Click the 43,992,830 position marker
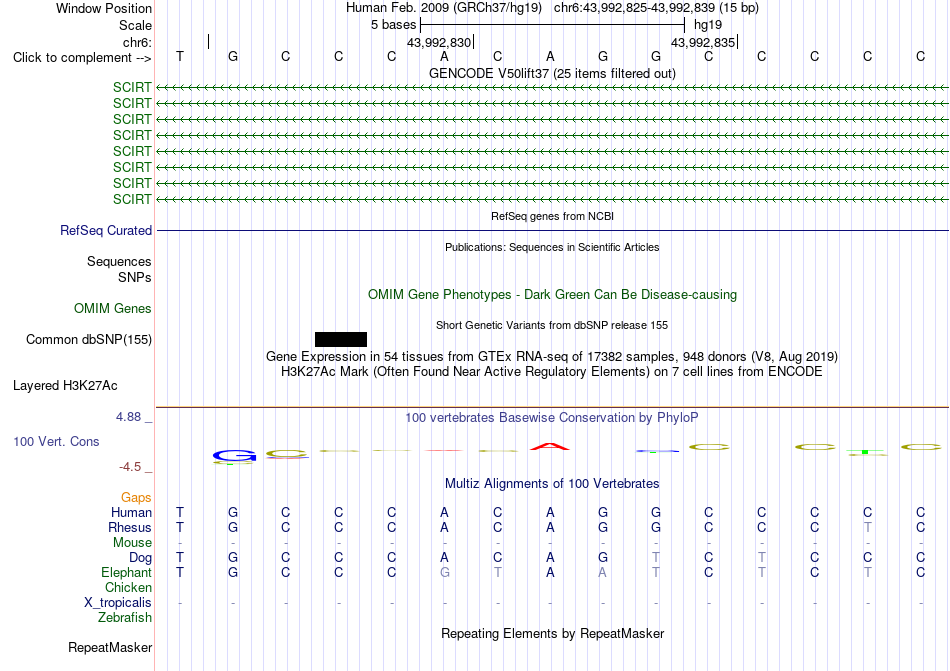Image resolution: width=950 pixels, height=671 pixels. click(439, 42)
